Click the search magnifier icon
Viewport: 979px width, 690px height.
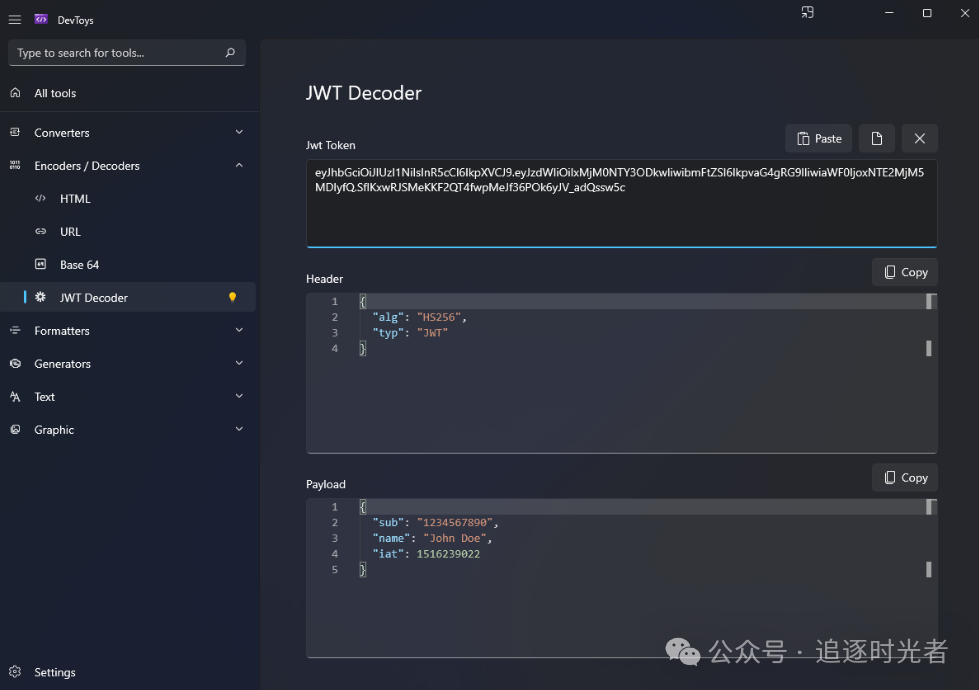[230, 53]
